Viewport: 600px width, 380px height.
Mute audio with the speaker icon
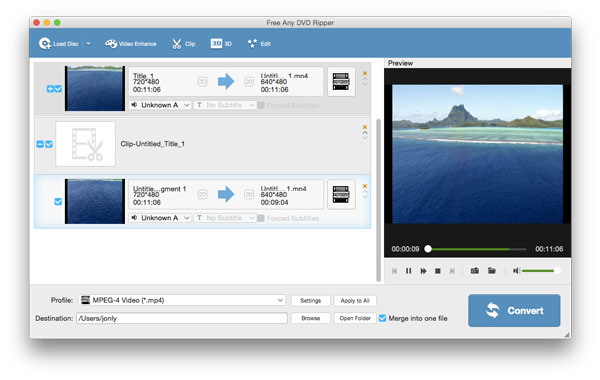coord(516,271)
